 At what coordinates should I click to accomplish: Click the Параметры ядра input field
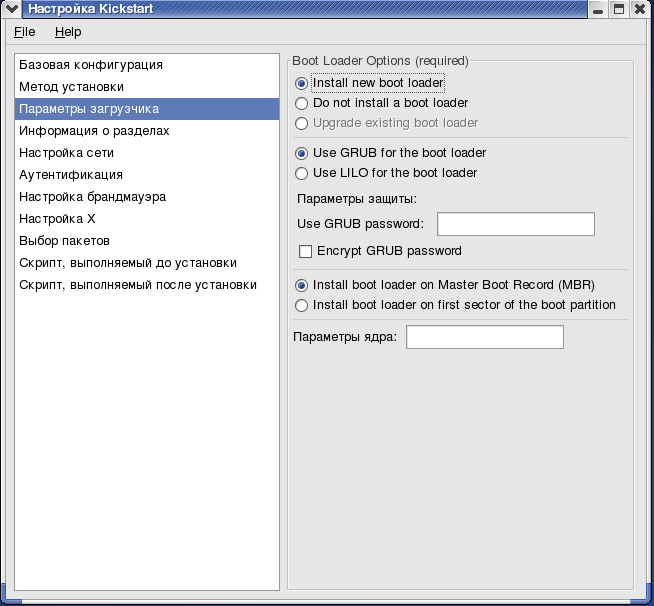pos(485,337)
